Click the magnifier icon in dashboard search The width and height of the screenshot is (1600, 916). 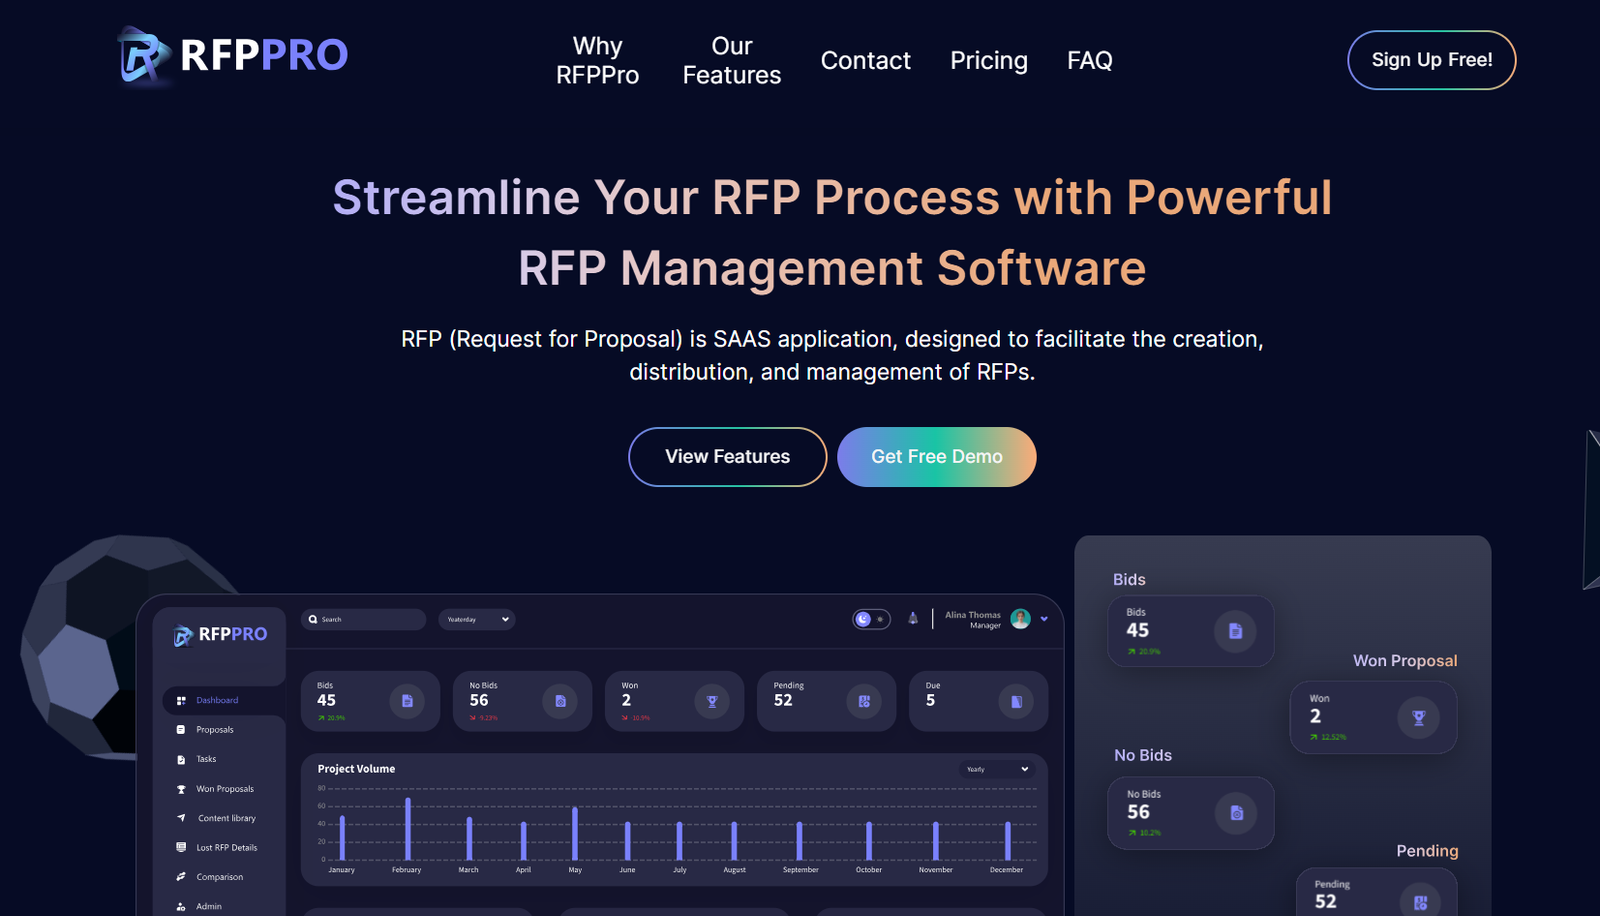313,619
